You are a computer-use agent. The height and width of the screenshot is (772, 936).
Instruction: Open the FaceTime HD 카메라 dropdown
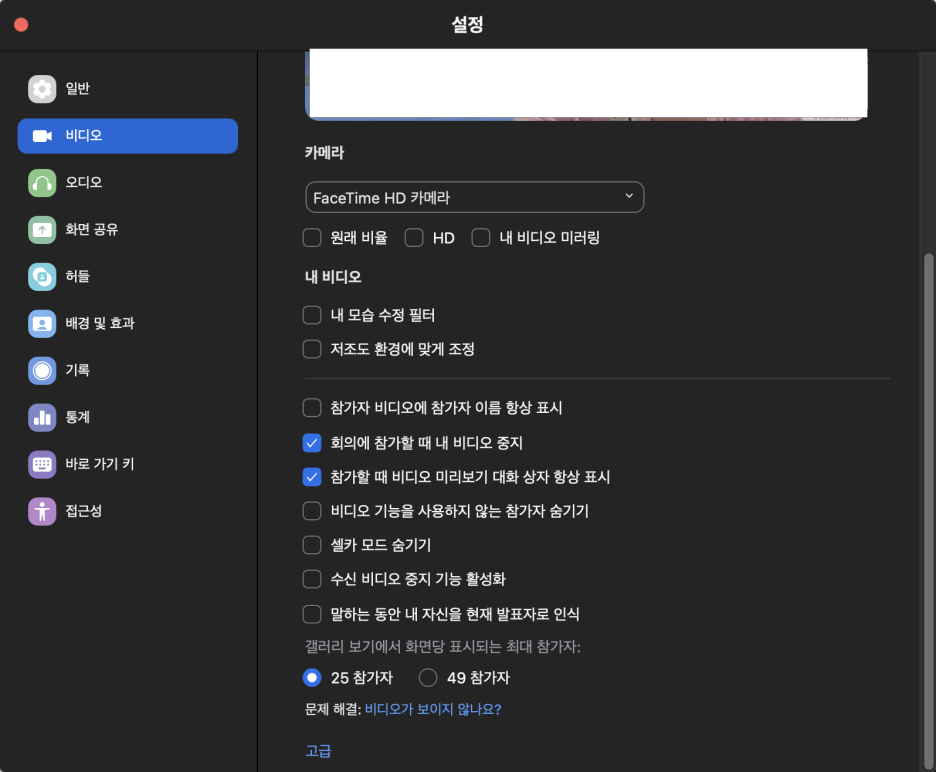[x=475, y=197]
